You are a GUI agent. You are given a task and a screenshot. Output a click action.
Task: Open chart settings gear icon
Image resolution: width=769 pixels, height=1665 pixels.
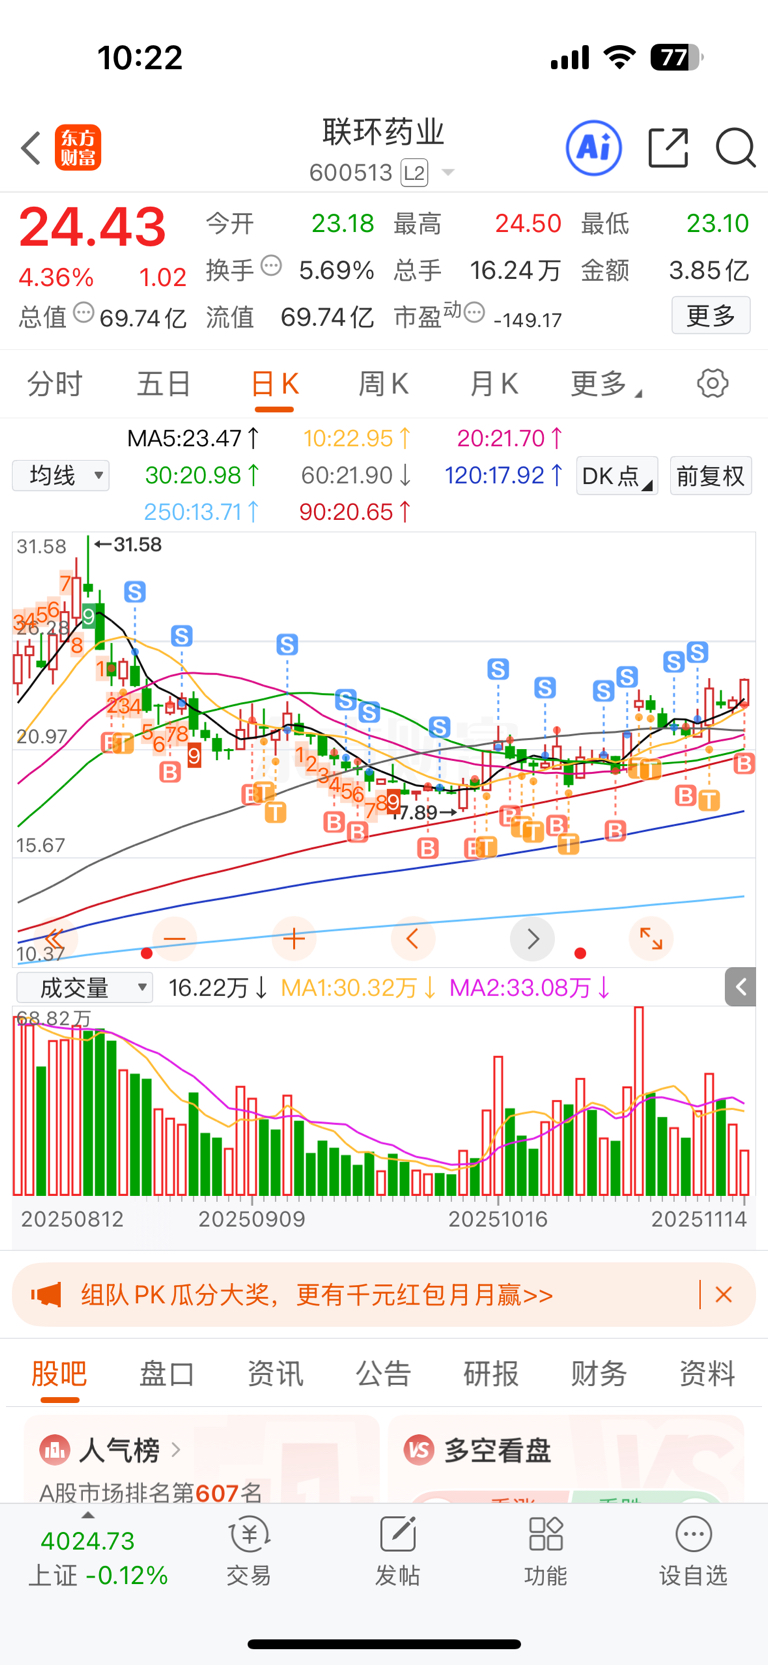tap(712, 383)
